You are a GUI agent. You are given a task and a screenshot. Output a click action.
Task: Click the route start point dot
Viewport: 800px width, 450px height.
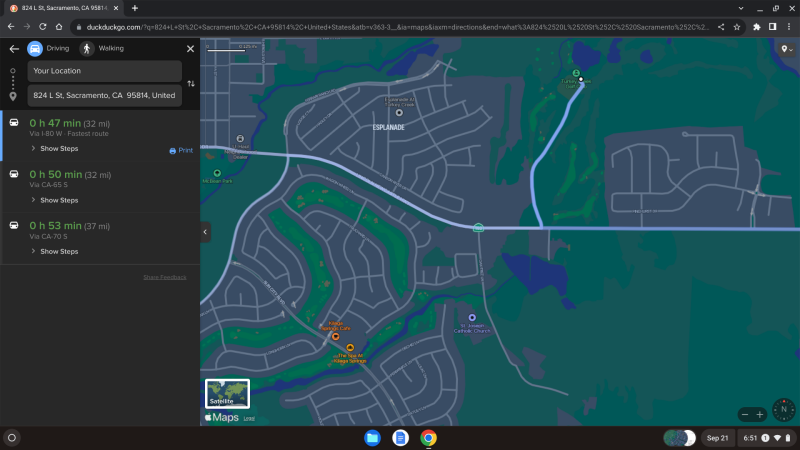pos(581,80)
